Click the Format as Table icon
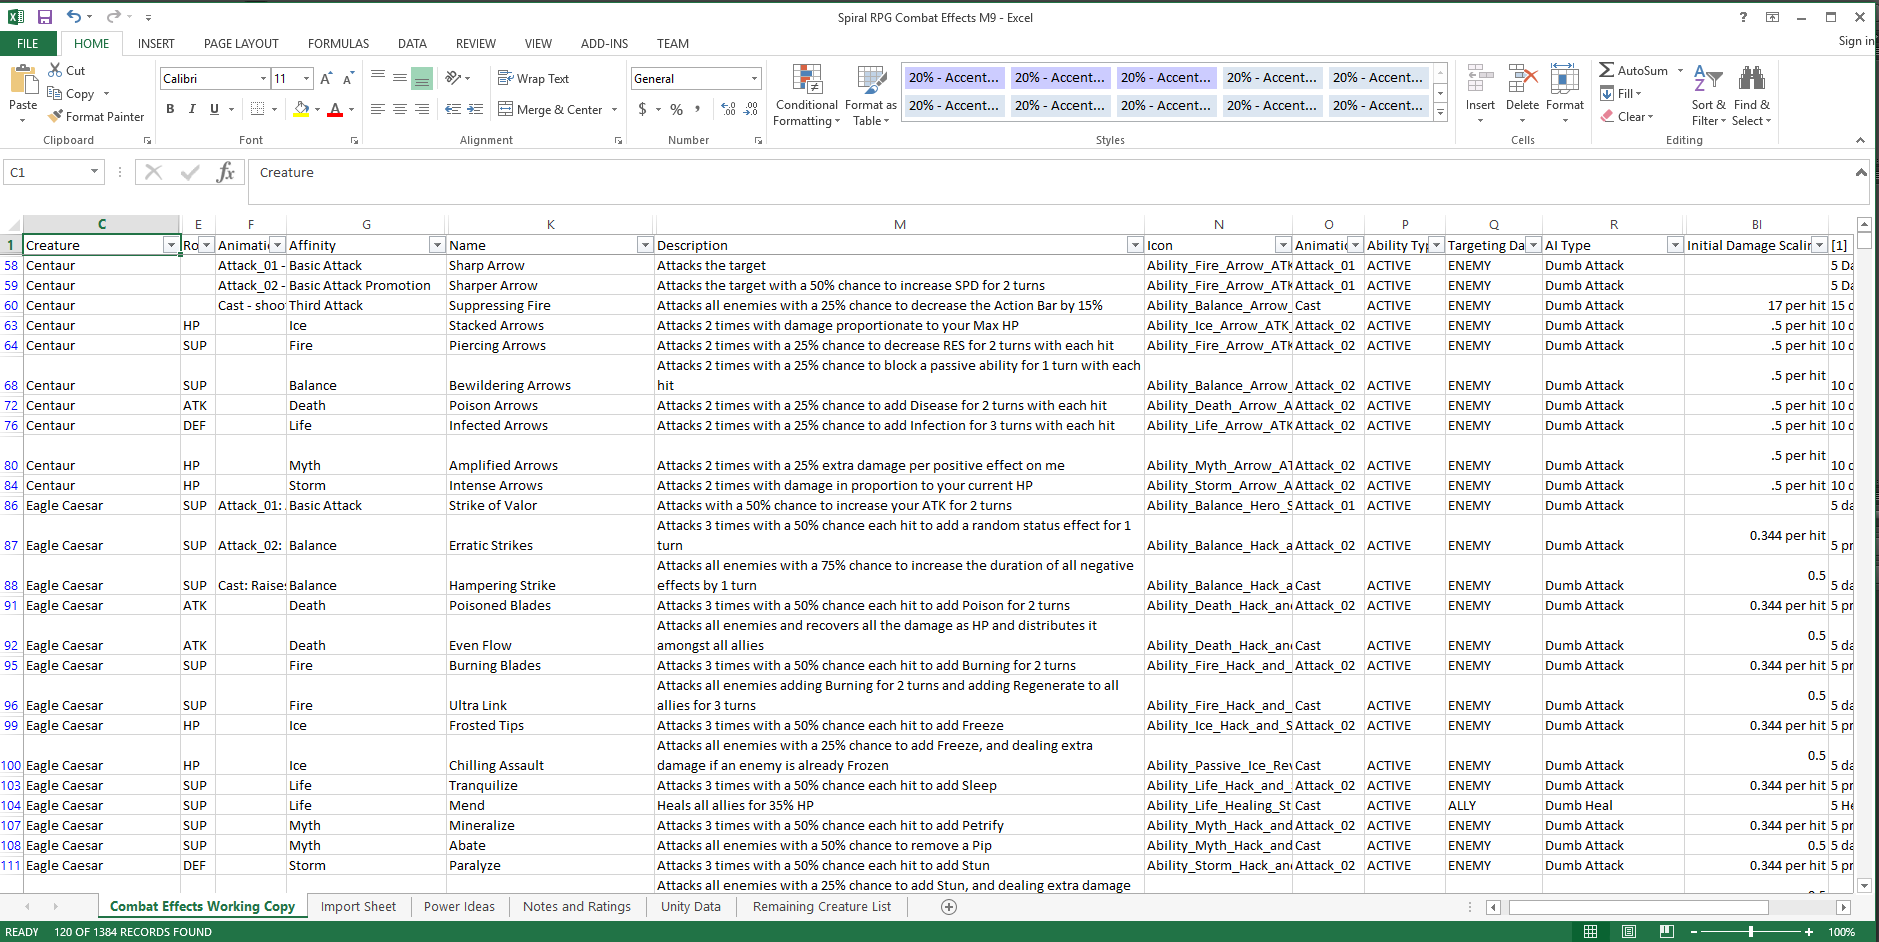Screen dimensions: 1879x942 click(870, 80)
